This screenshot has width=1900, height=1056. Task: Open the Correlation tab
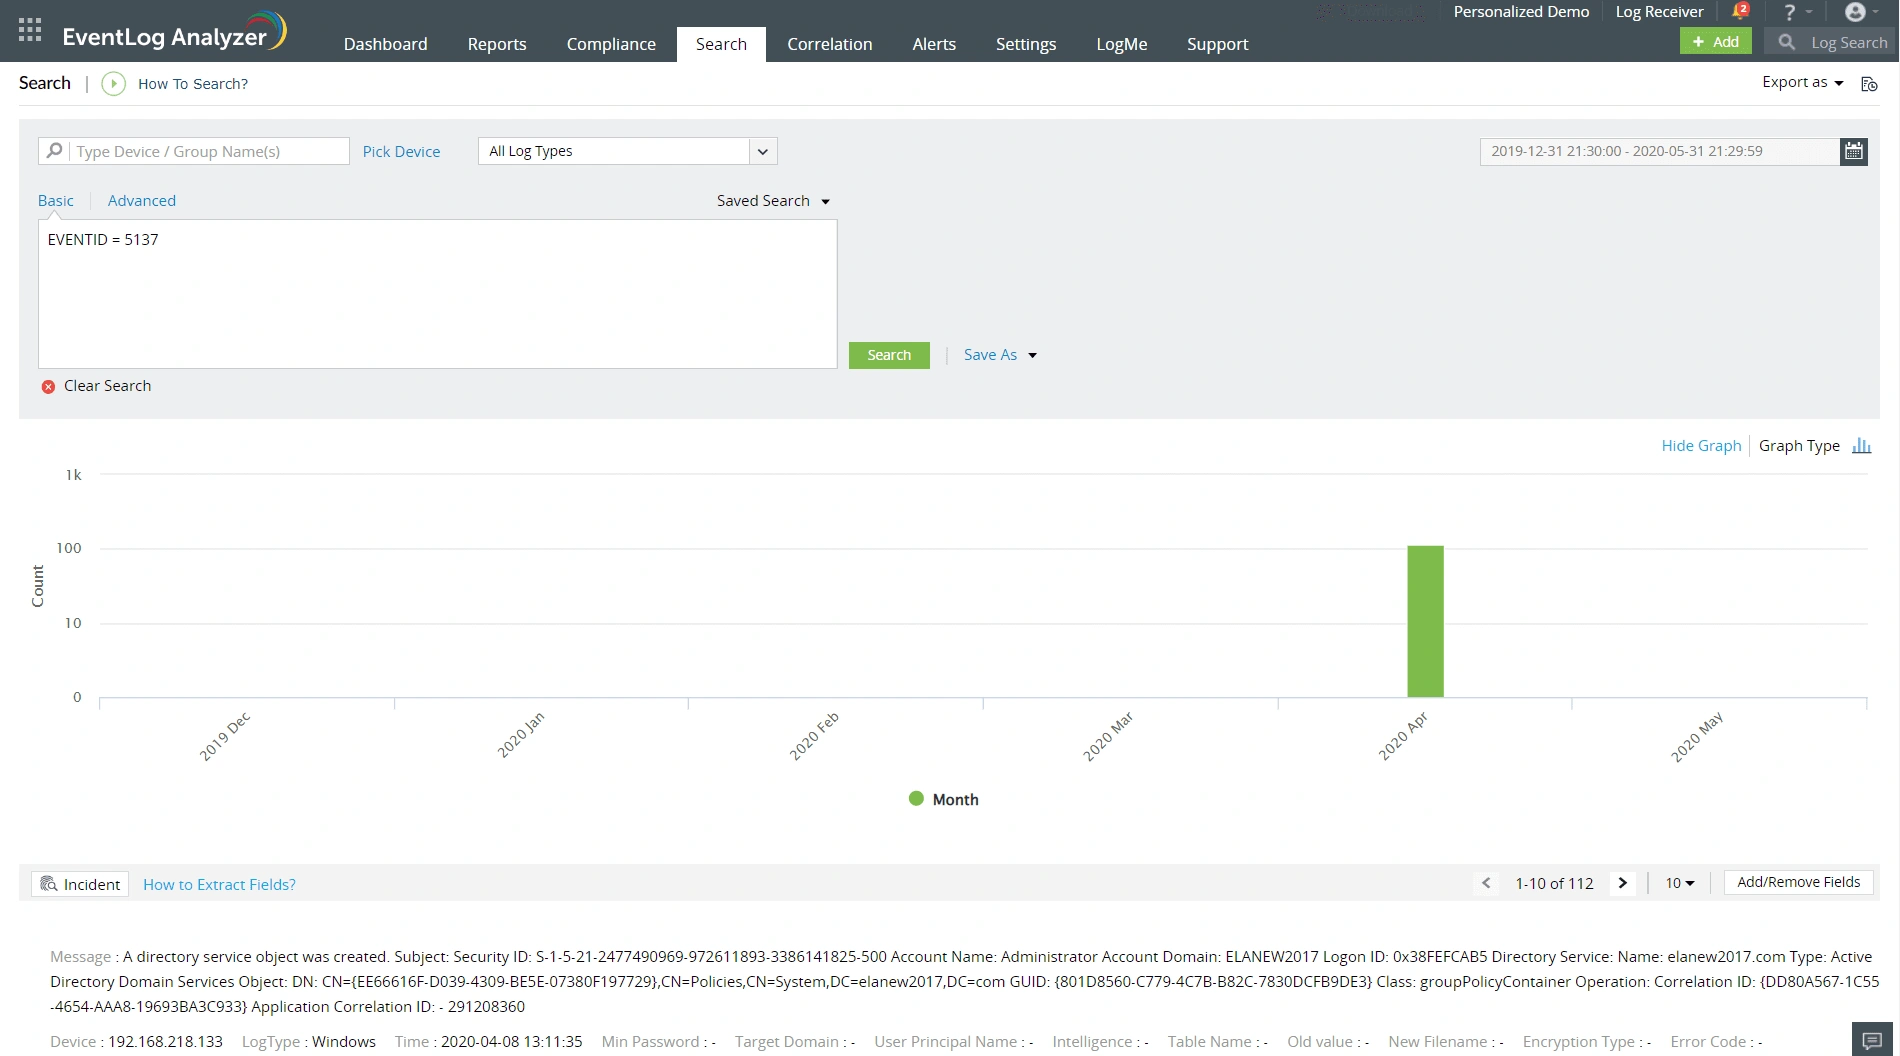(x=829, y=44)
